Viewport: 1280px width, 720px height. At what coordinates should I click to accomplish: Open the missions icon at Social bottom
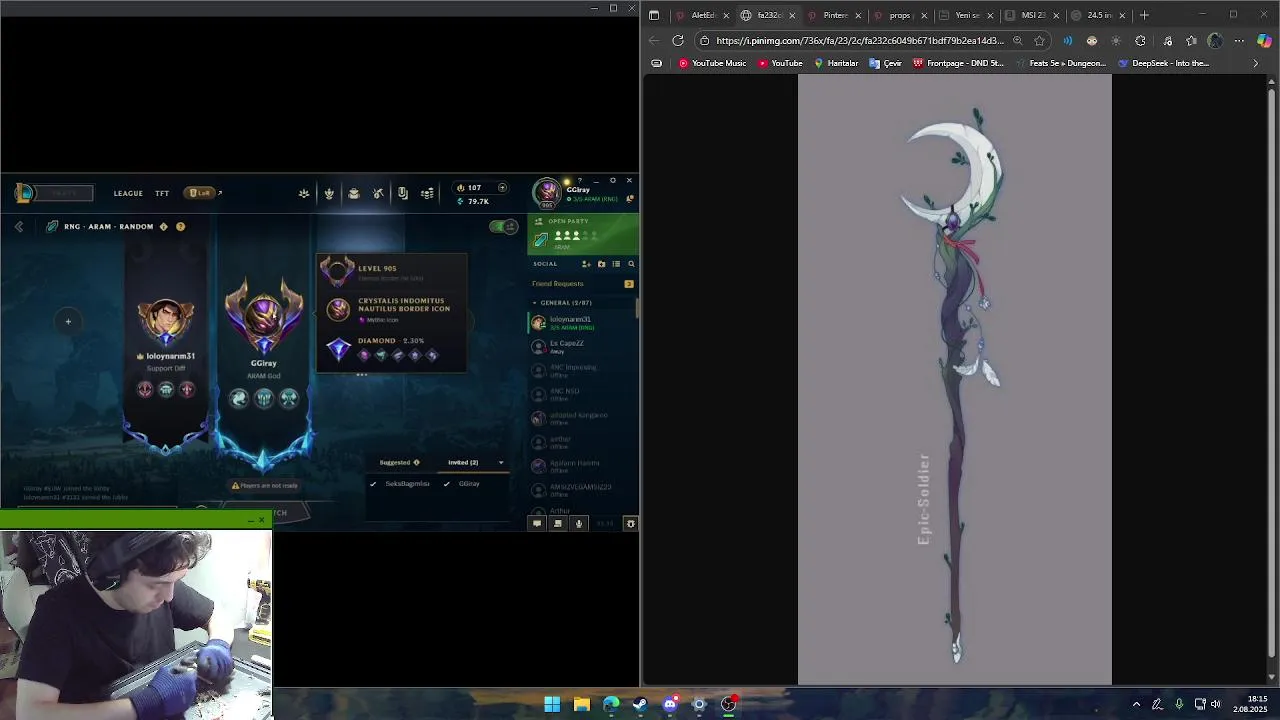pos(558,524)
